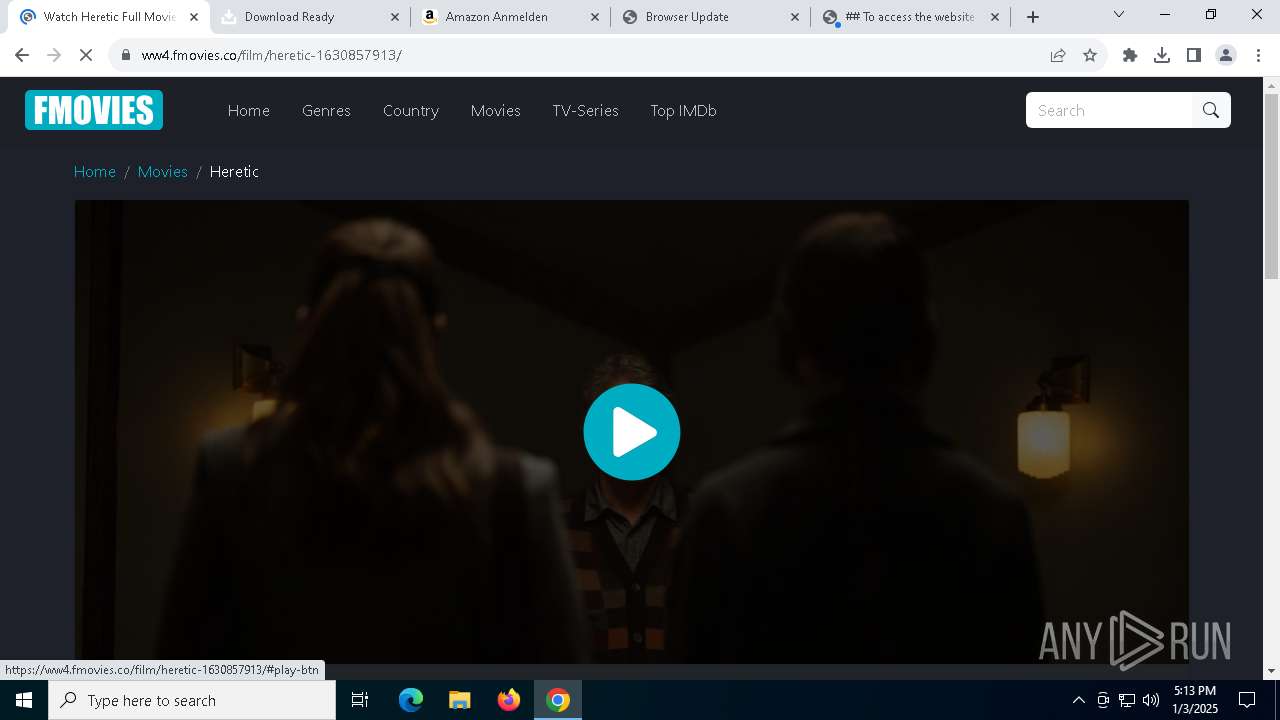Open the clock showing 5:13 PM
The width and height of the screenshot is (1280, 720).
click(1195, 700)
